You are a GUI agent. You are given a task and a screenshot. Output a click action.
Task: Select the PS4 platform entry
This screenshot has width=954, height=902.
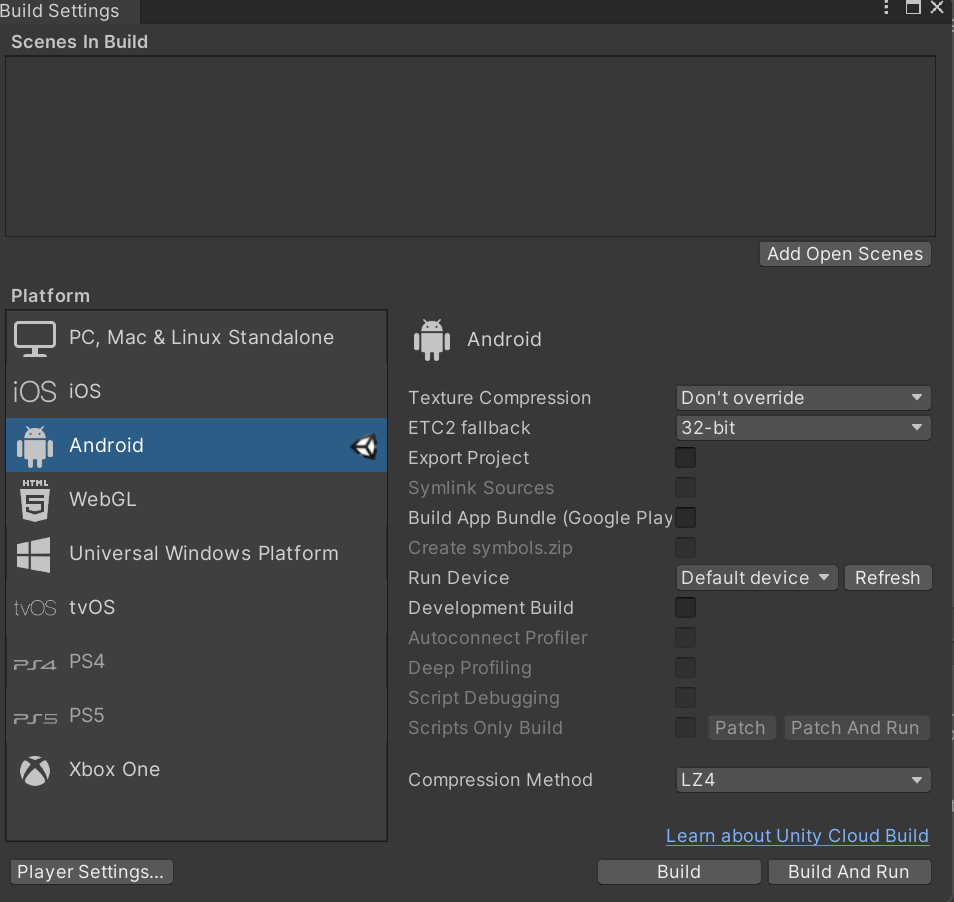(197, 662)
